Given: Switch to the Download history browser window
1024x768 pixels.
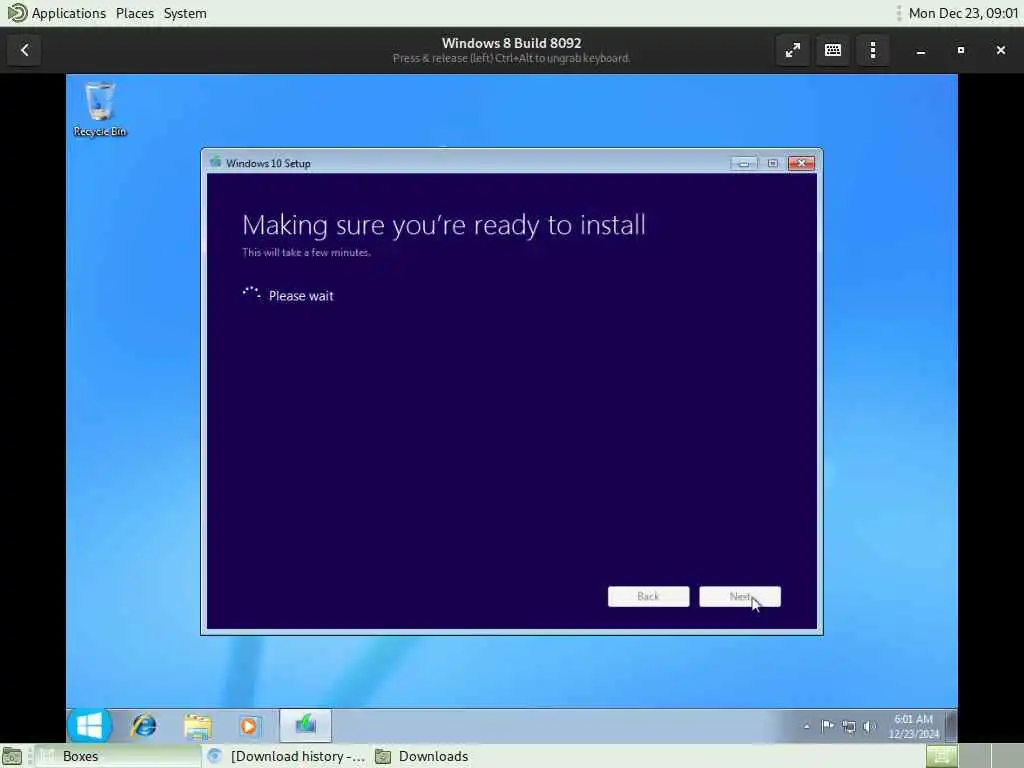Looking at the screenshot, I should (x=286, y=756).
